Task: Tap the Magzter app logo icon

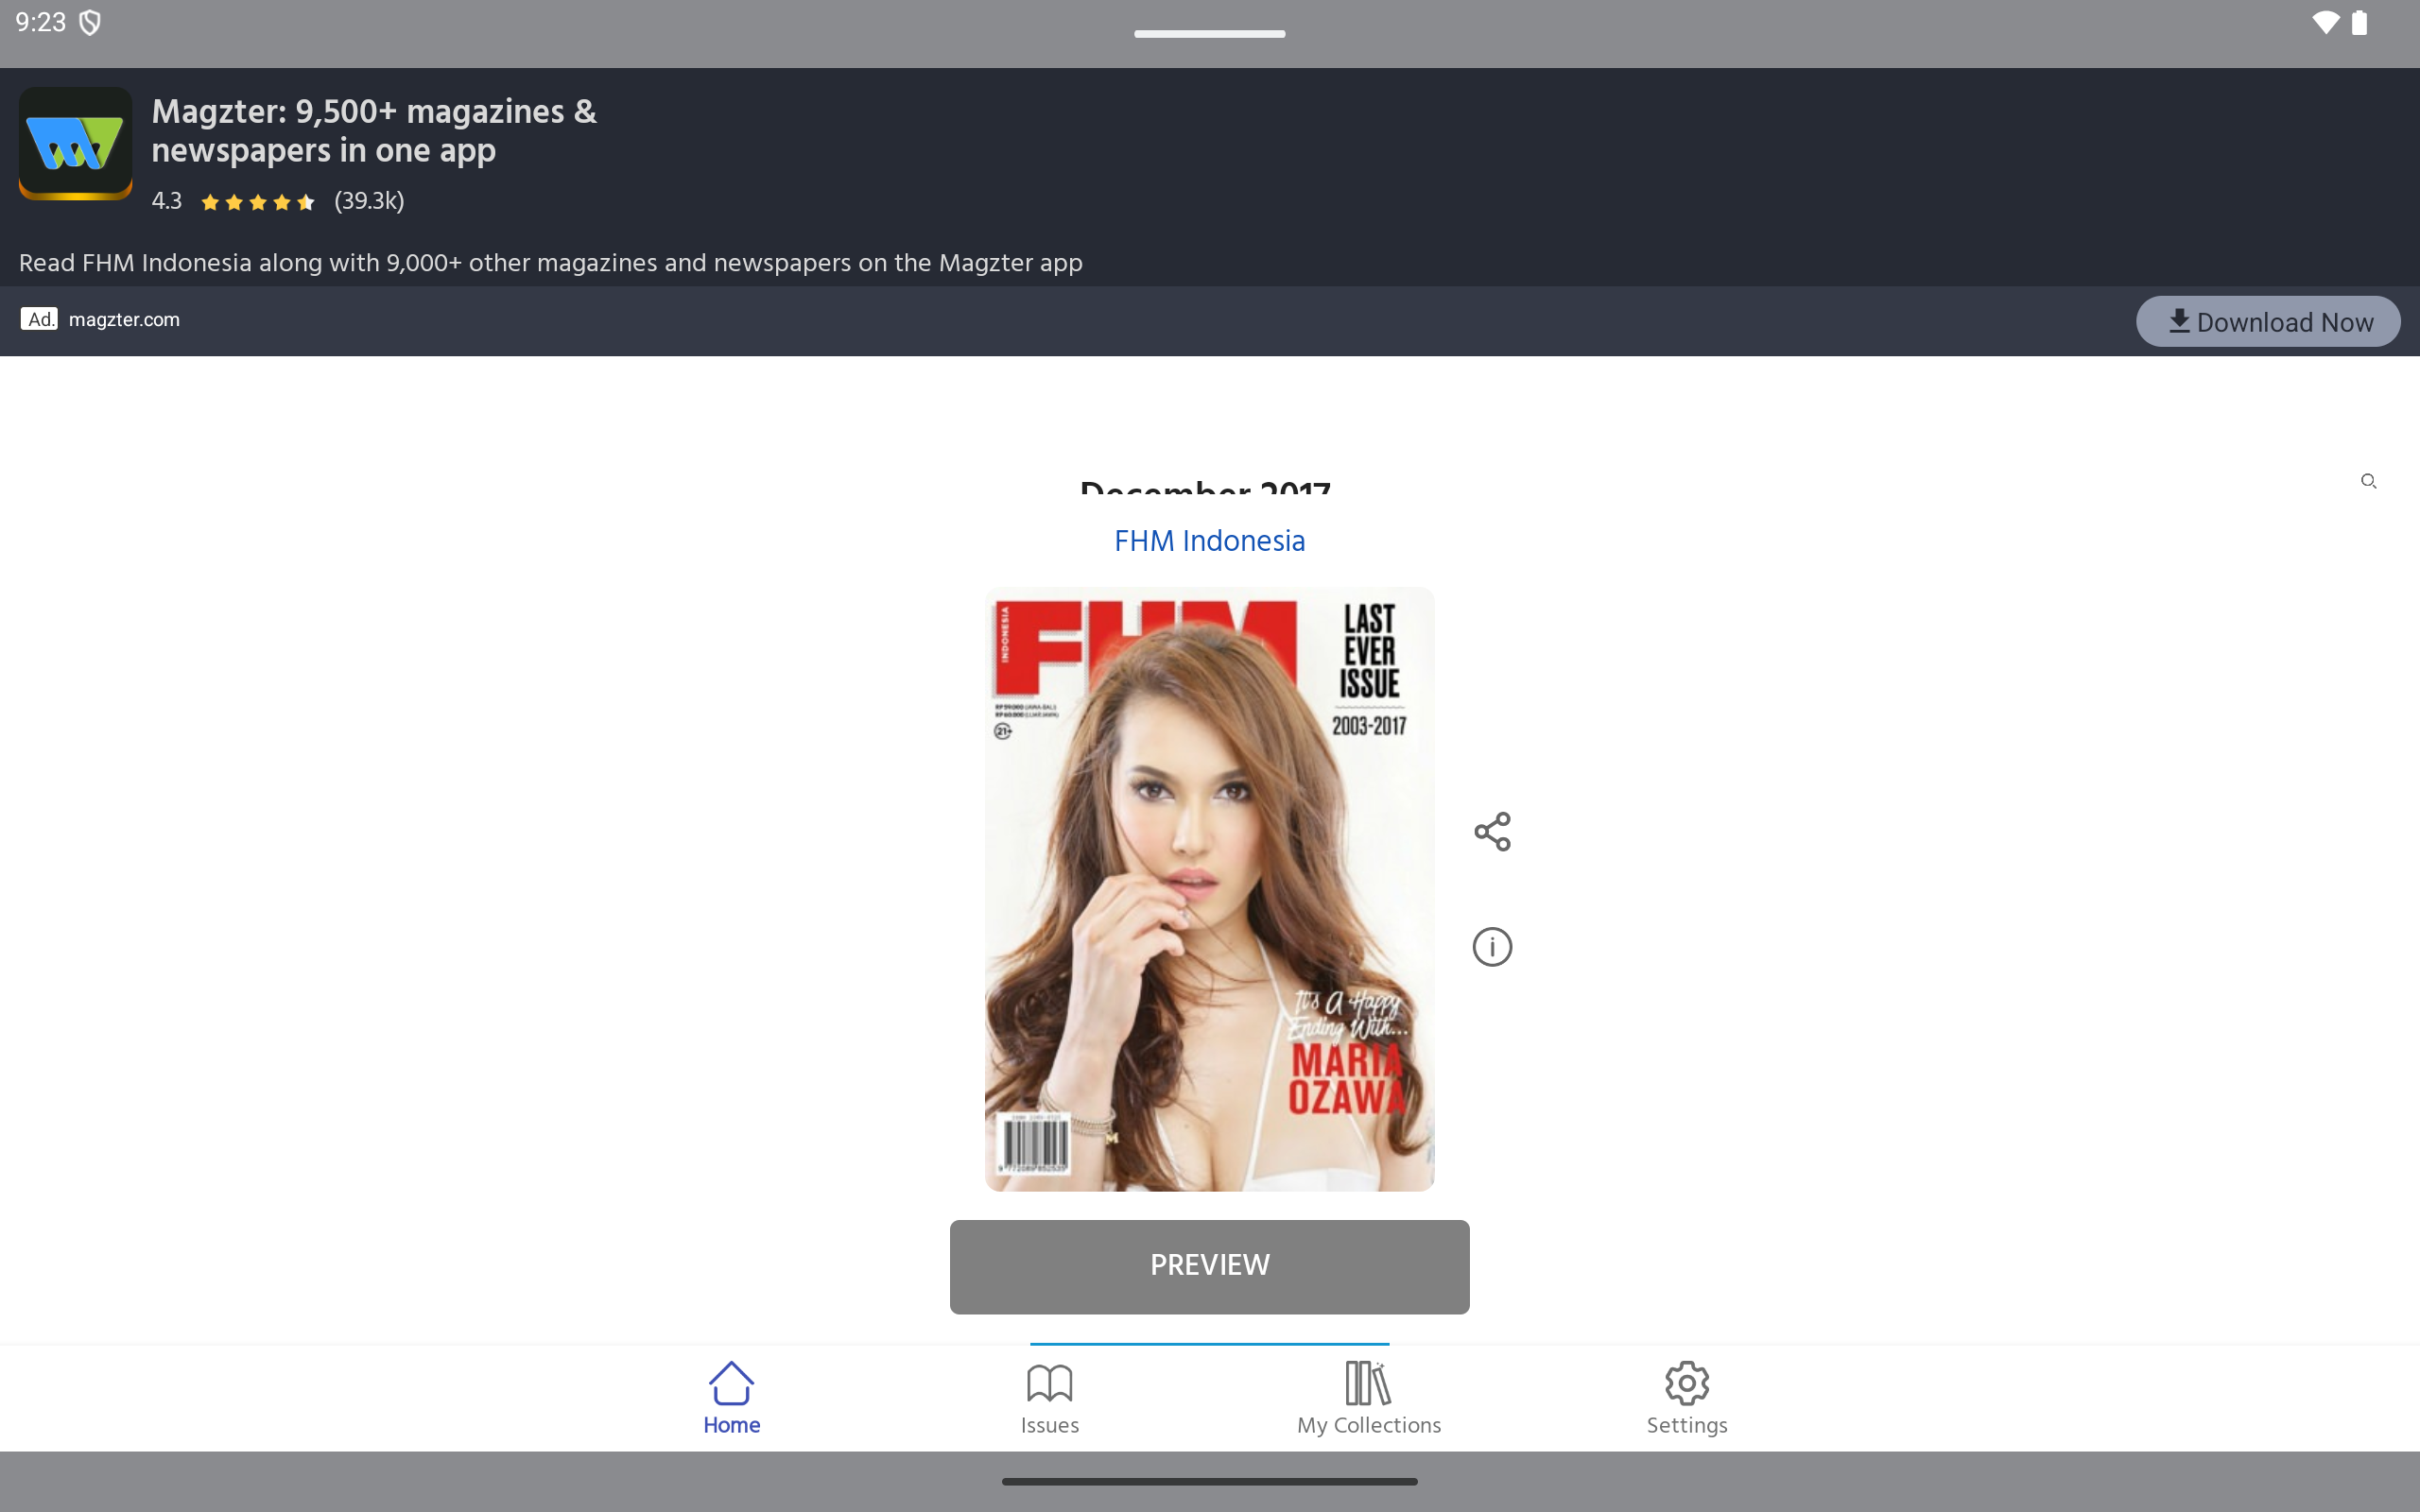Action: click(x=76, y=143)
